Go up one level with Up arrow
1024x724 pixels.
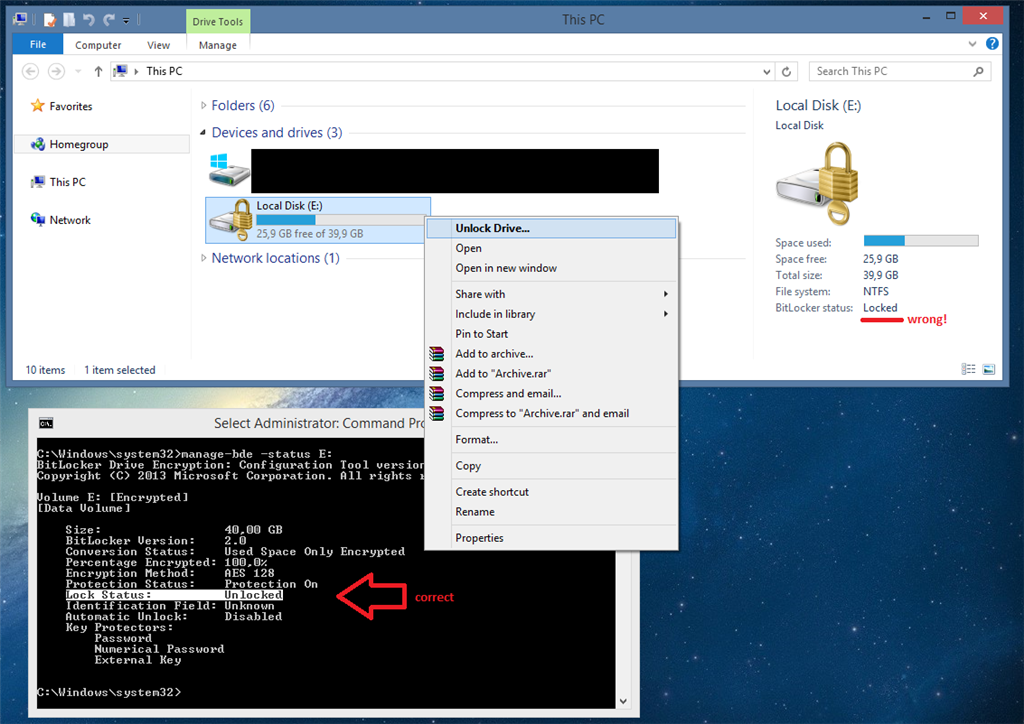[x=98, y=71]
